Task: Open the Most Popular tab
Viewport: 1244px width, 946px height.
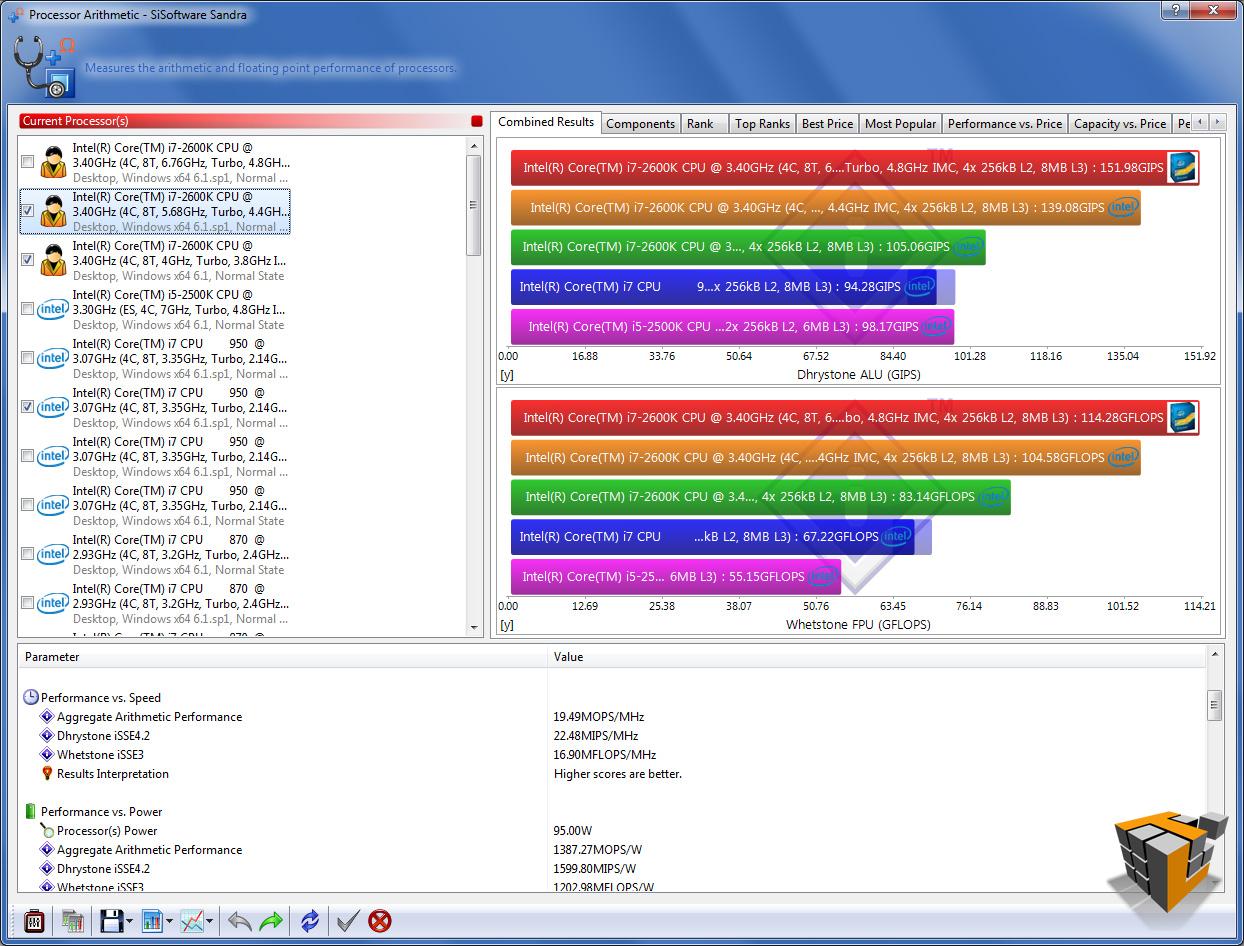Action: 901,124
